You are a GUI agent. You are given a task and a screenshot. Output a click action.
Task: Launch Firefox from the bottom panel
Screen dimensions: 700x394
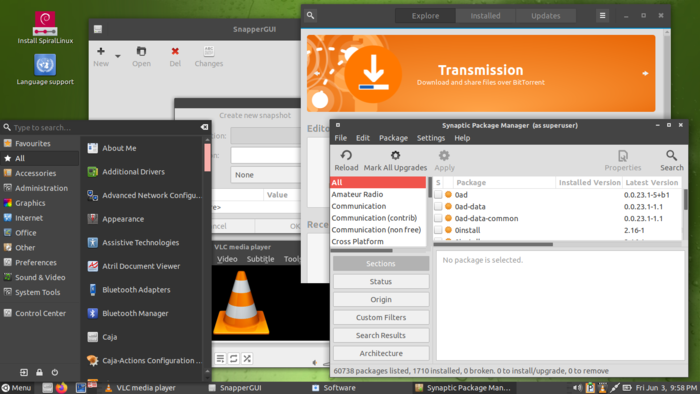(x=62, y=388)
